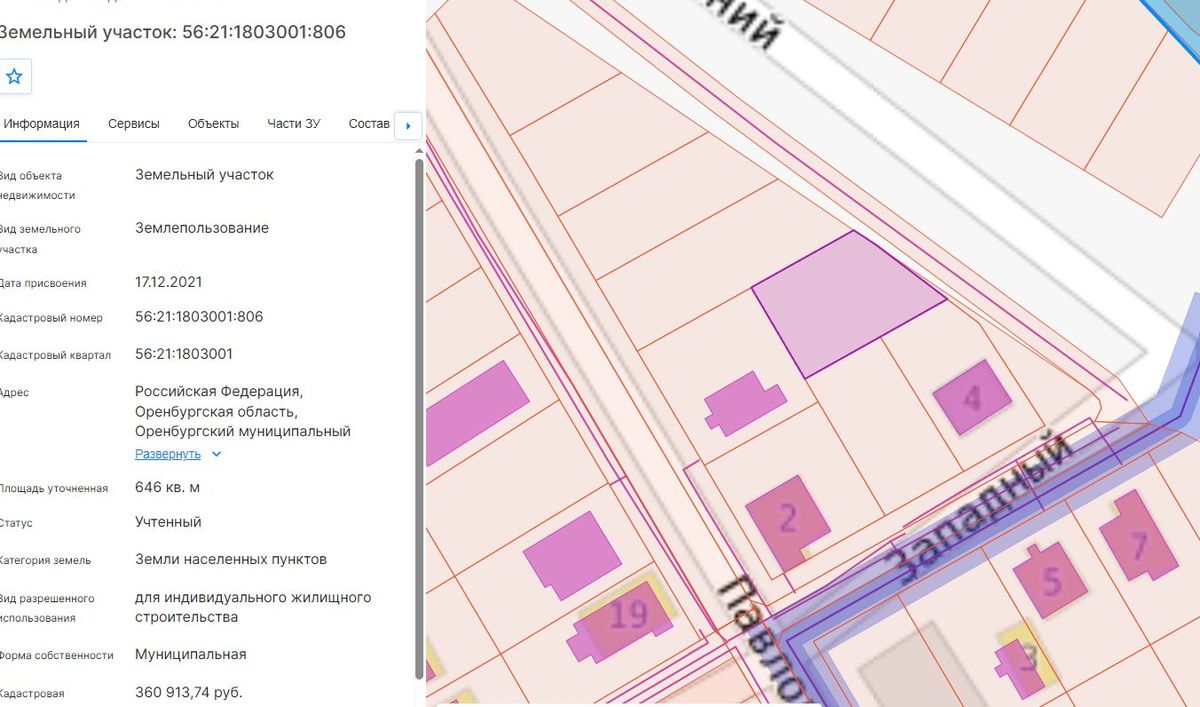Click the cadastral quarter value 56:21:1803001
1200x707 pixels.
(x=184, y=354)
